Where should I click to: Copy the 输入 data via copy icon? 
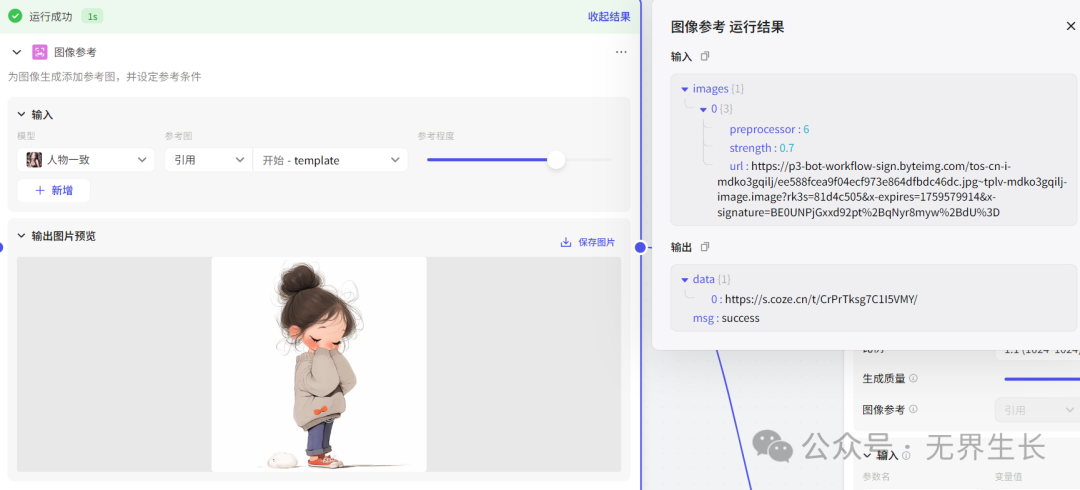point(705,57)
